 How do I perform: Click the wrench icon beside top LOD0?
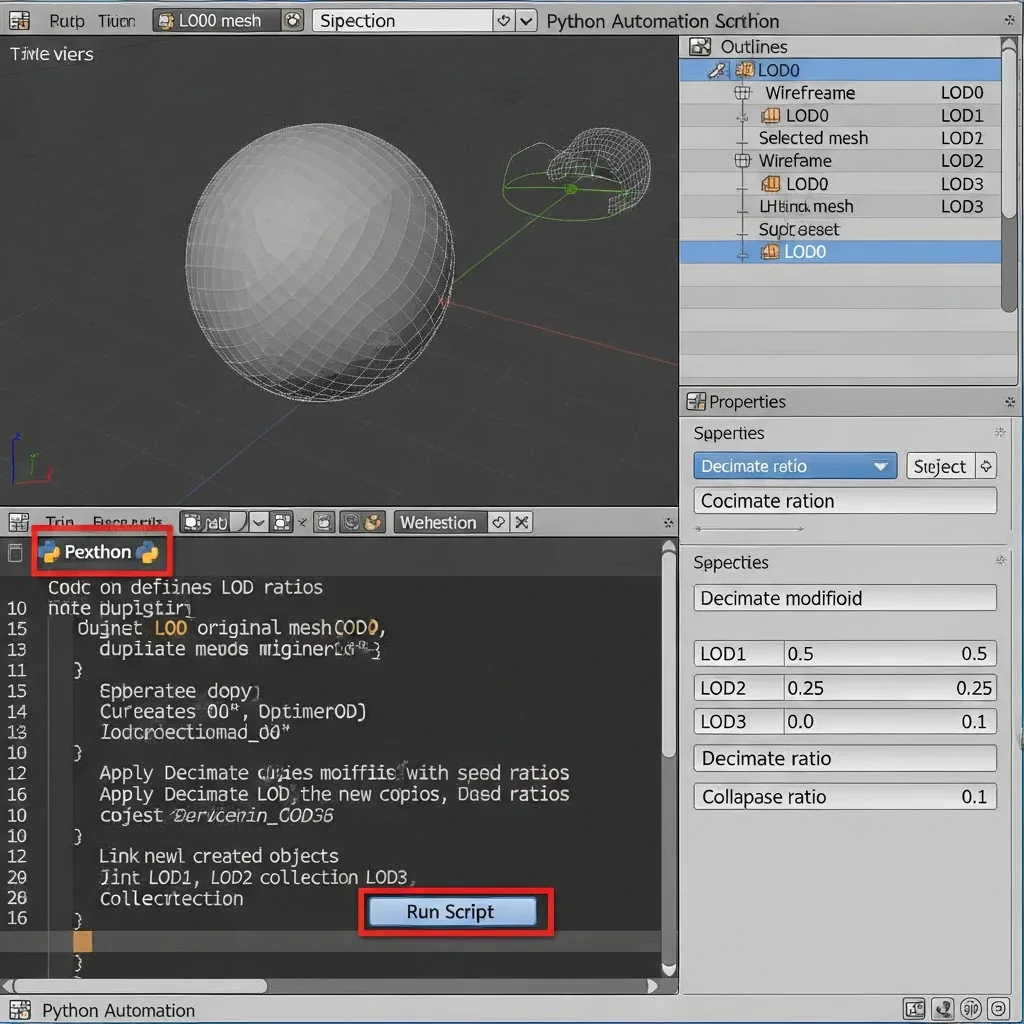tap(717, 70)
